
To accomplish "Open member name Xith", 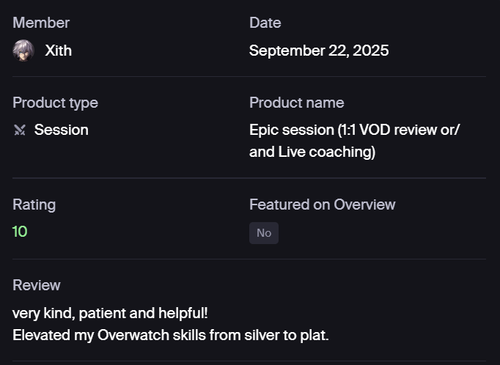I will click(x=58, y=51).
